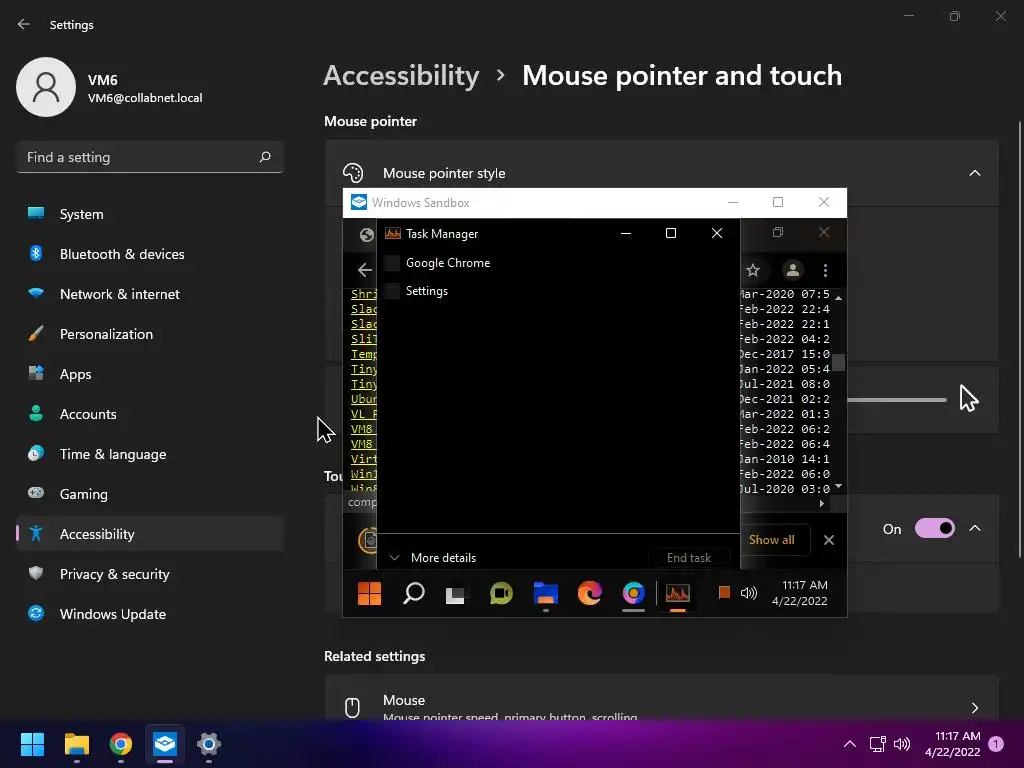1024x768 pixels.
Task: Click the host volume tray icon
Action: click(x=902, y=744)
